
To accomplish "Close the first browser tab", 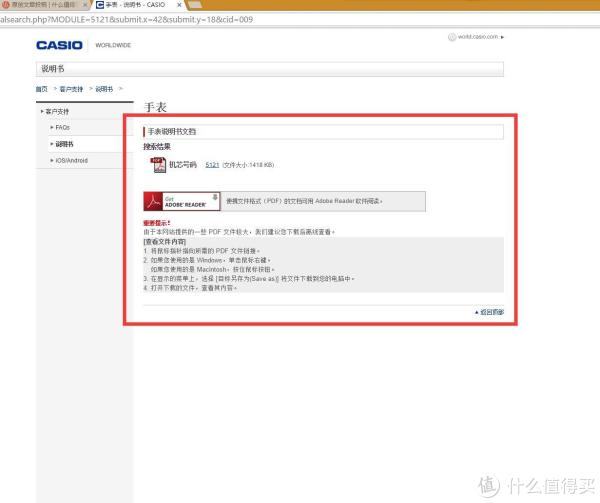I will pyautogui.click(x=85, y=5).
